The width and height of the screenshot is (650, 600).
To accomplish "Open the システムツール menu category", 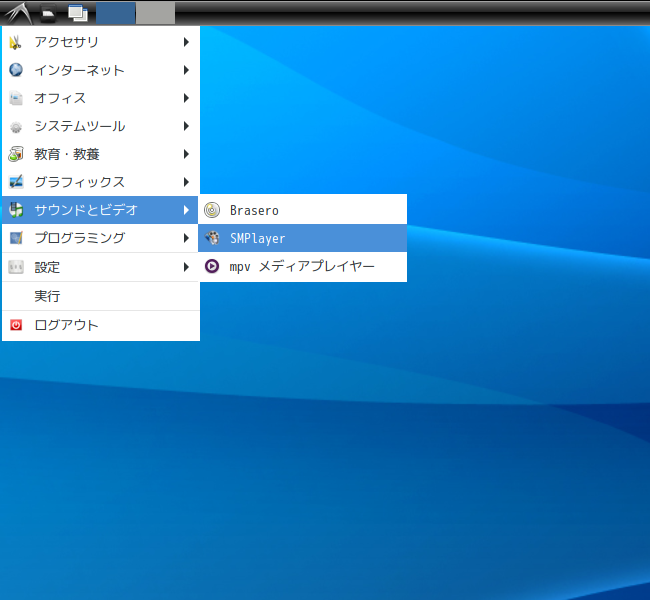I will pos(101,126).
